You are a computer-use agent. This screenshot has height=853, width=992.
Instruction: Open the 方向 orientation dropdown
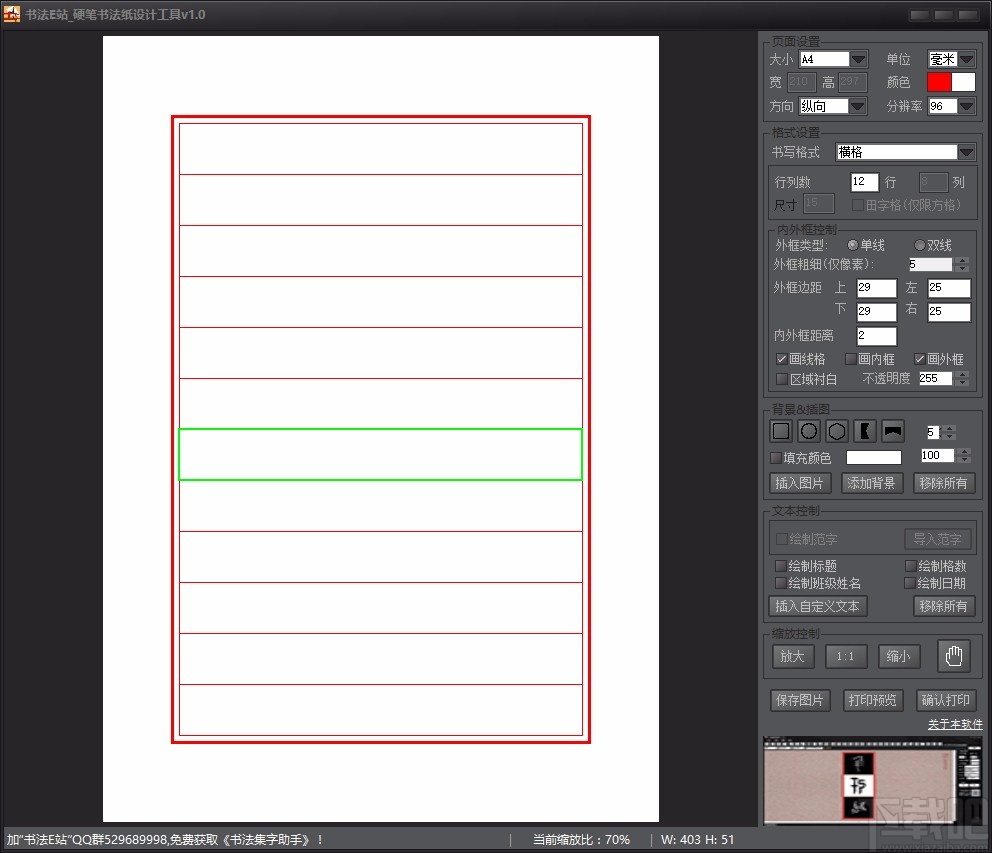(857, 106)
